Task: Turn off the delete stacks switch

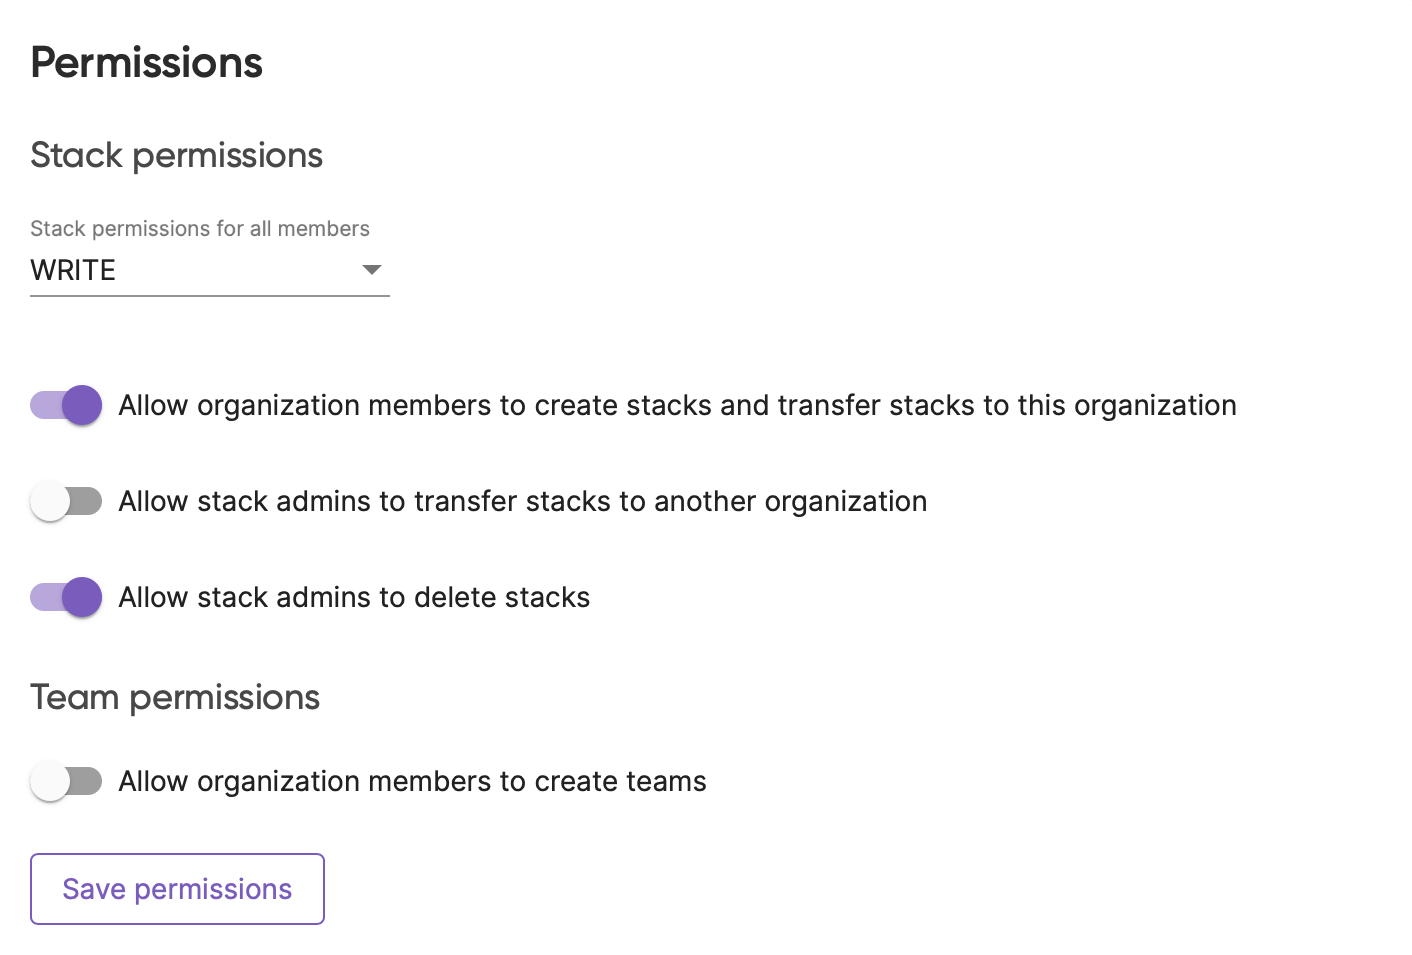Action: [66, 597]
